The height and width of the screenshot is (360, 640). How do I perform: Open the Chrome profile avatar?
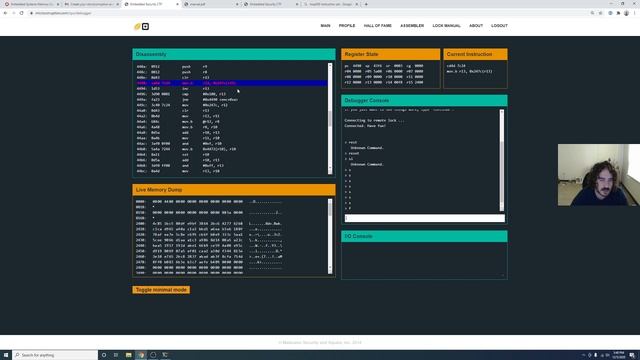pyautogui.click(x=626, y=13)
